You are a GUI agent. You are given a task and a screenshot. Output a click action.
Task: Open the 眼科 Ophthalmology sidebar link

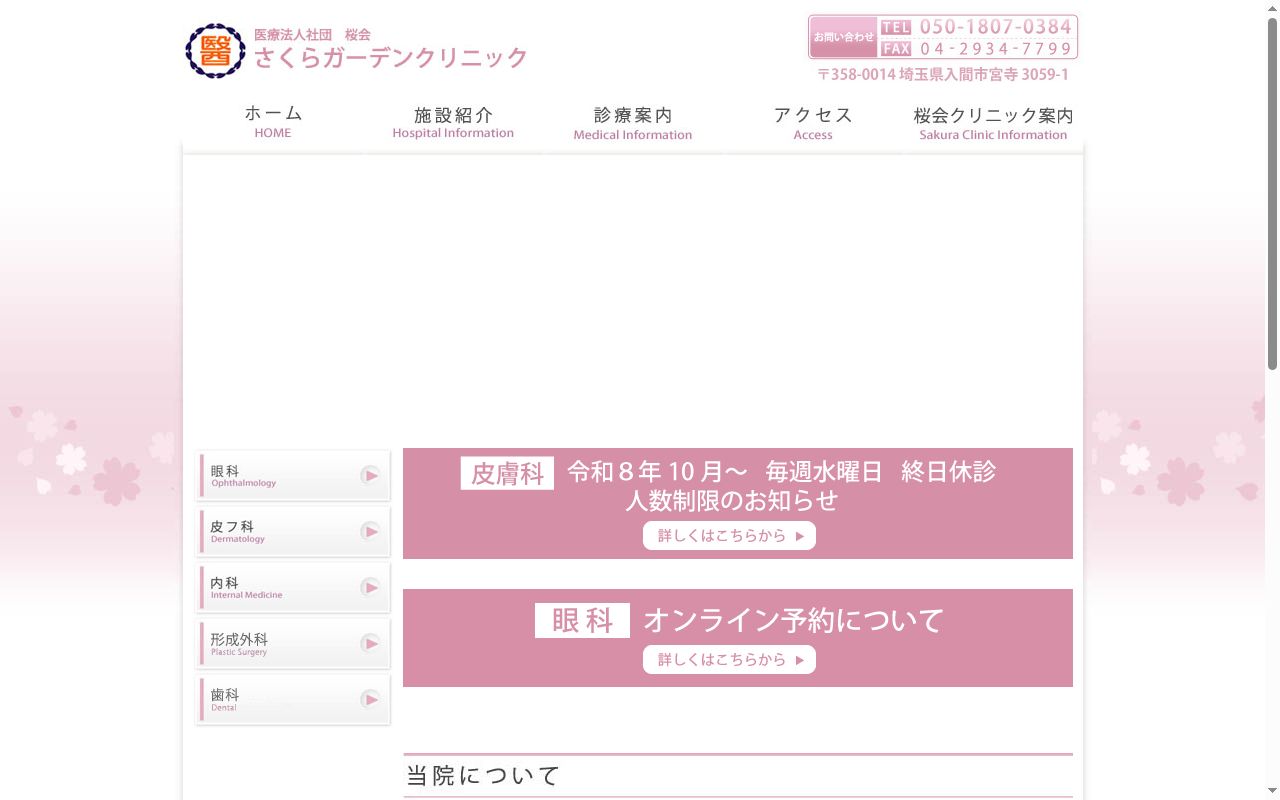(x=293, y=475)
